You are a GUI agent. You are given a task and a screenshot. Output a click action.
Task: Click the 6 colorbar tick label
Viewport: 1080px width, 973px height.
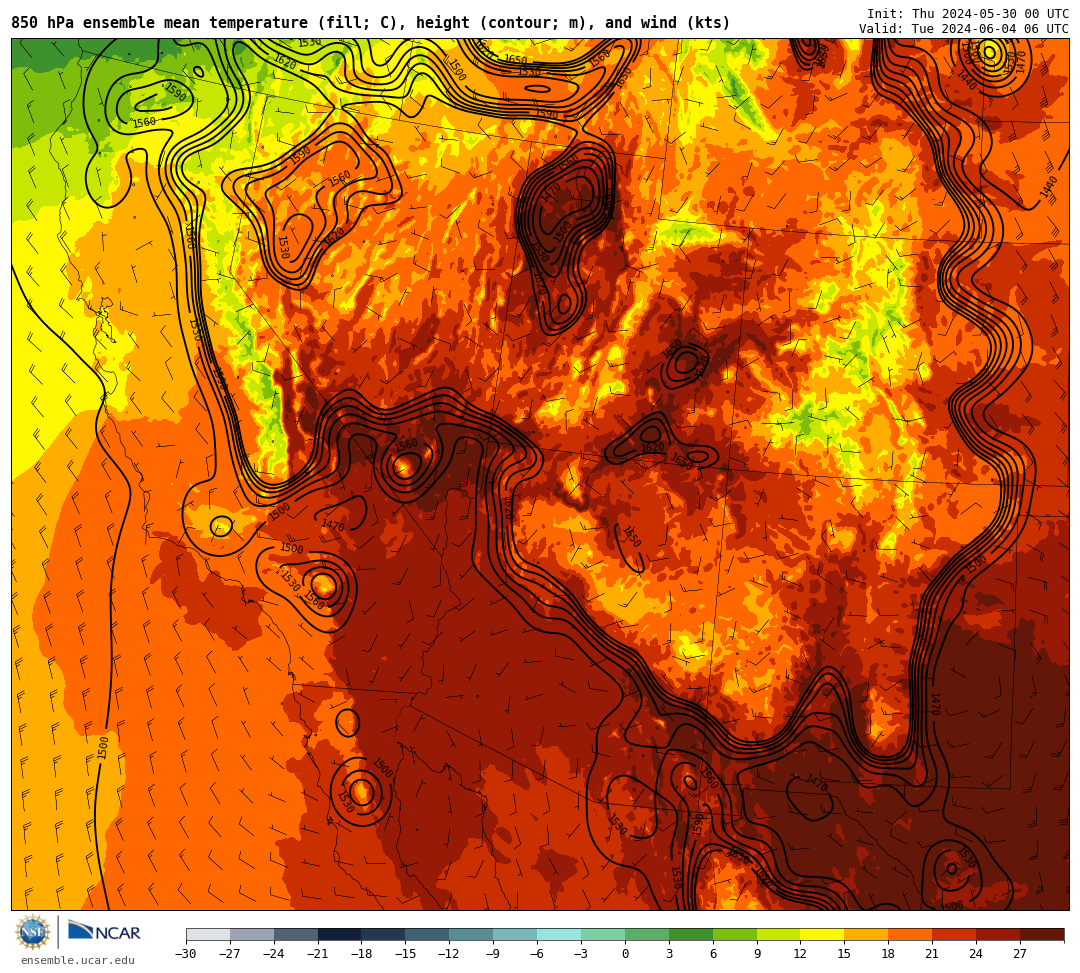pyautogui.click(x=713, y=954)
